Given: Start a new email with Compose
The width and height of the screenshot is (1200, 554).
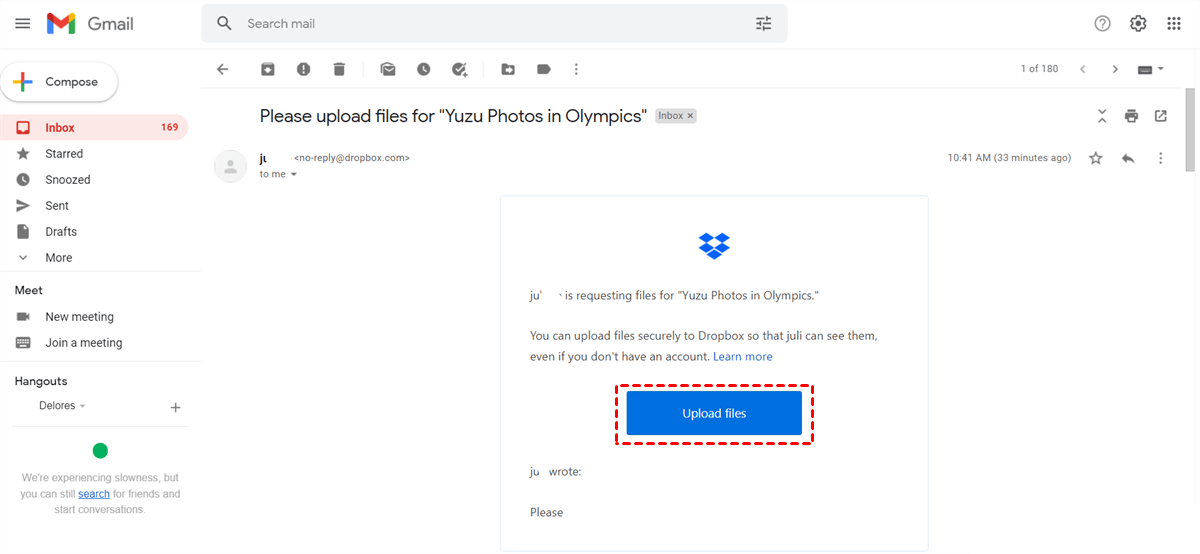Looking at the screenshot, I should (59, 82).
